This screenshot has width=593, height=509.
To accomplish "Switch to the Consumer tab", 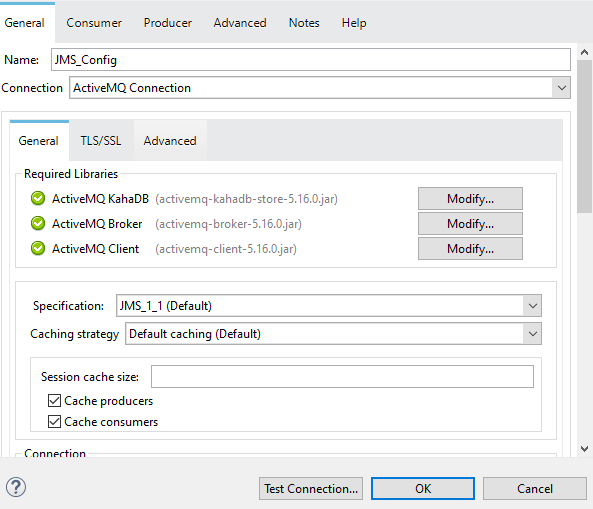I will [x=94, y=23].
